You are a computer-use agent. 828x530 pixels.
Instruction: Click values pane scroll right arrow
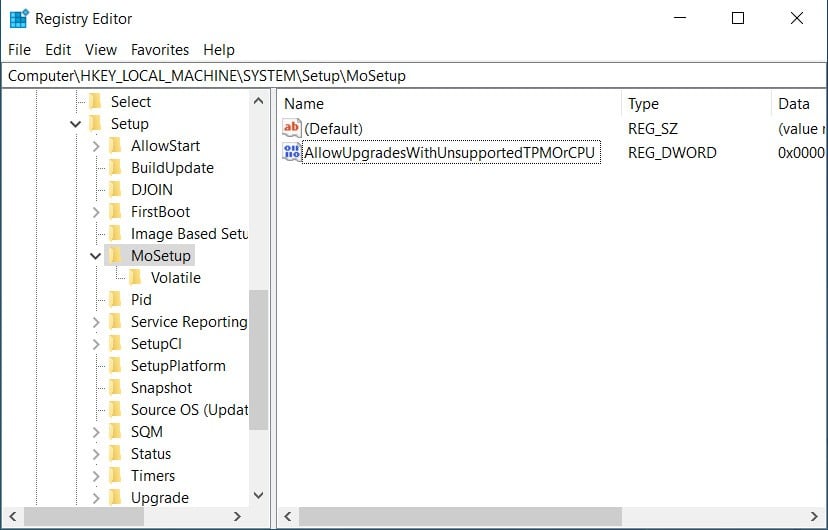point(814,516)
